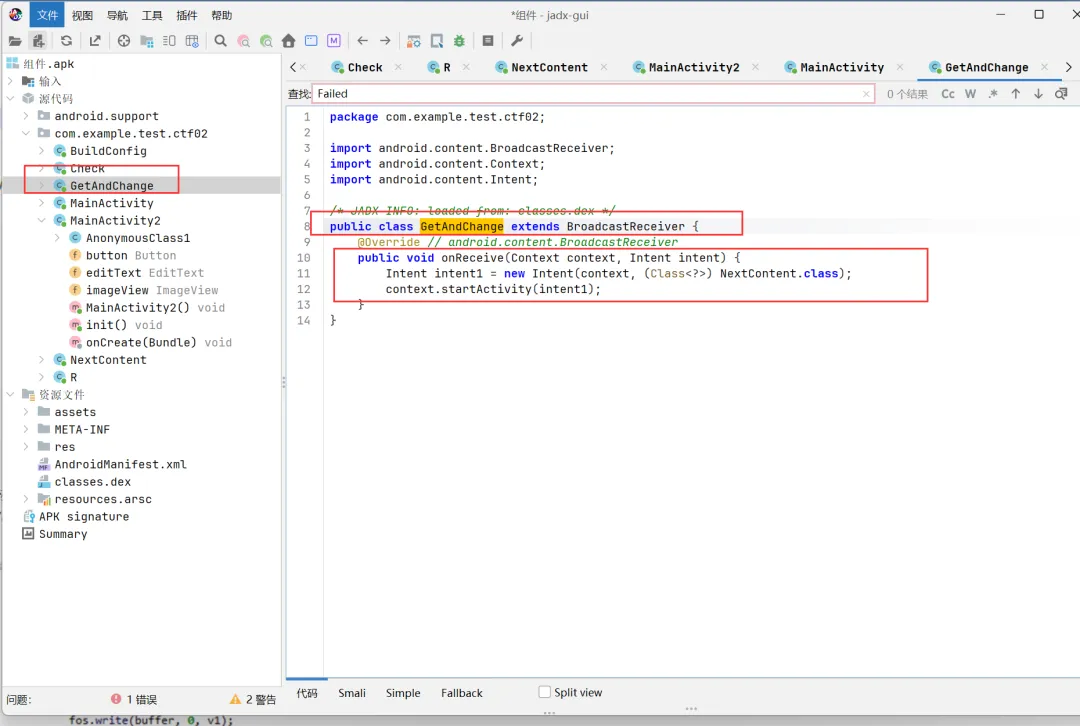Reload files with the refresh icon
Viewport: 1080px width, 726px height.
(66, 41)
